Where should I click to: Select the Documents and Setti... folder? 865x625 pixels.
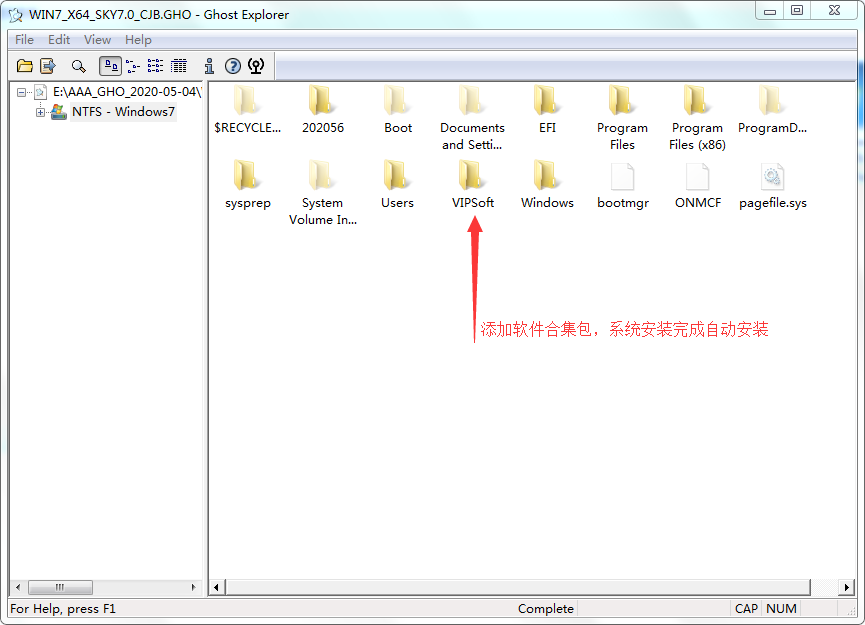472,119
